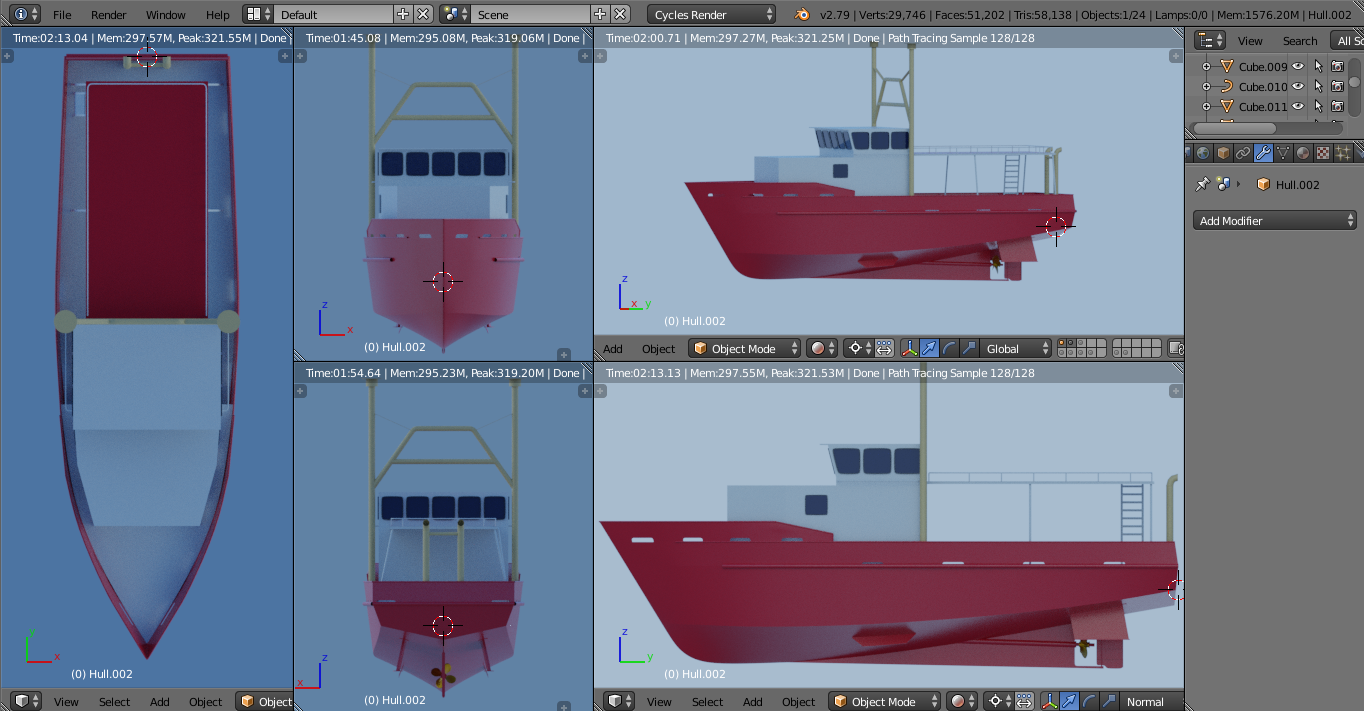Toggle translate manipulator in upper side viewport
This screenshot has width=1364, height=711.
(929, 348)
